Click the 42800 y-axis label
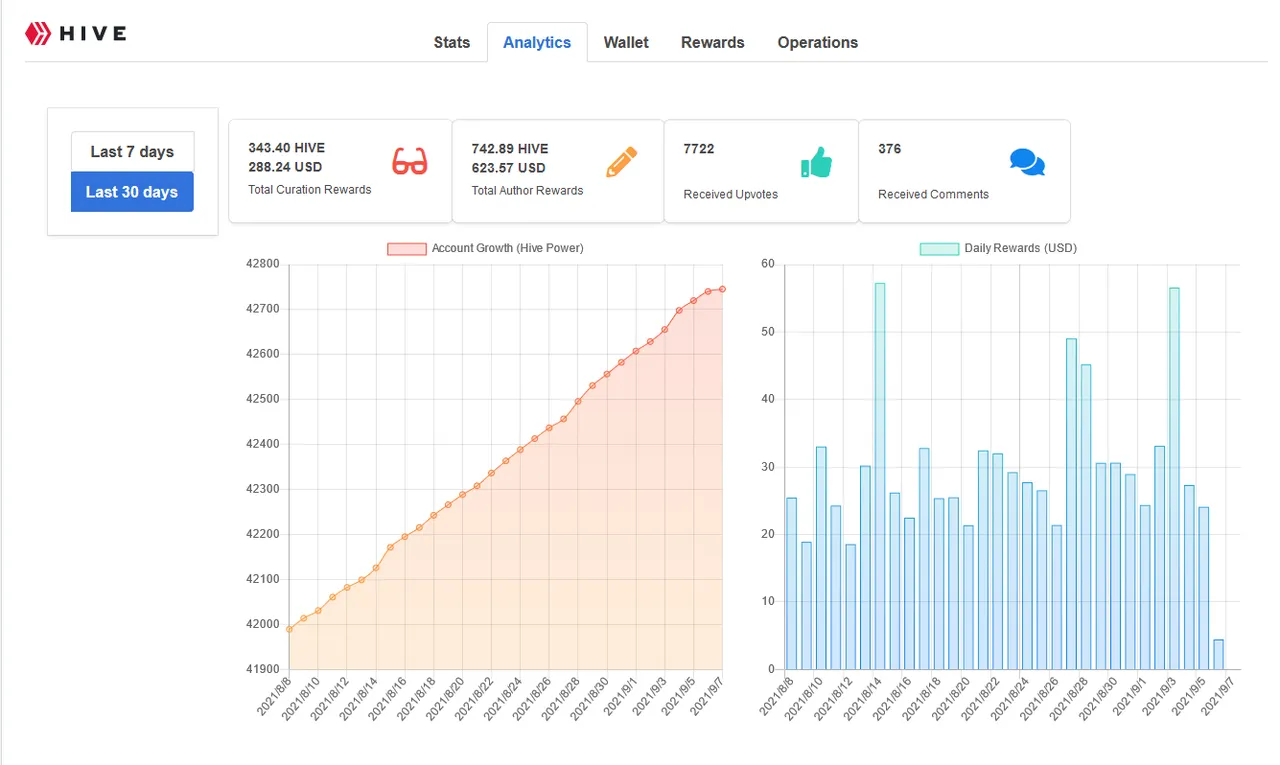The height and width of the screenshot is (765, 1280). tap(263, 264)
